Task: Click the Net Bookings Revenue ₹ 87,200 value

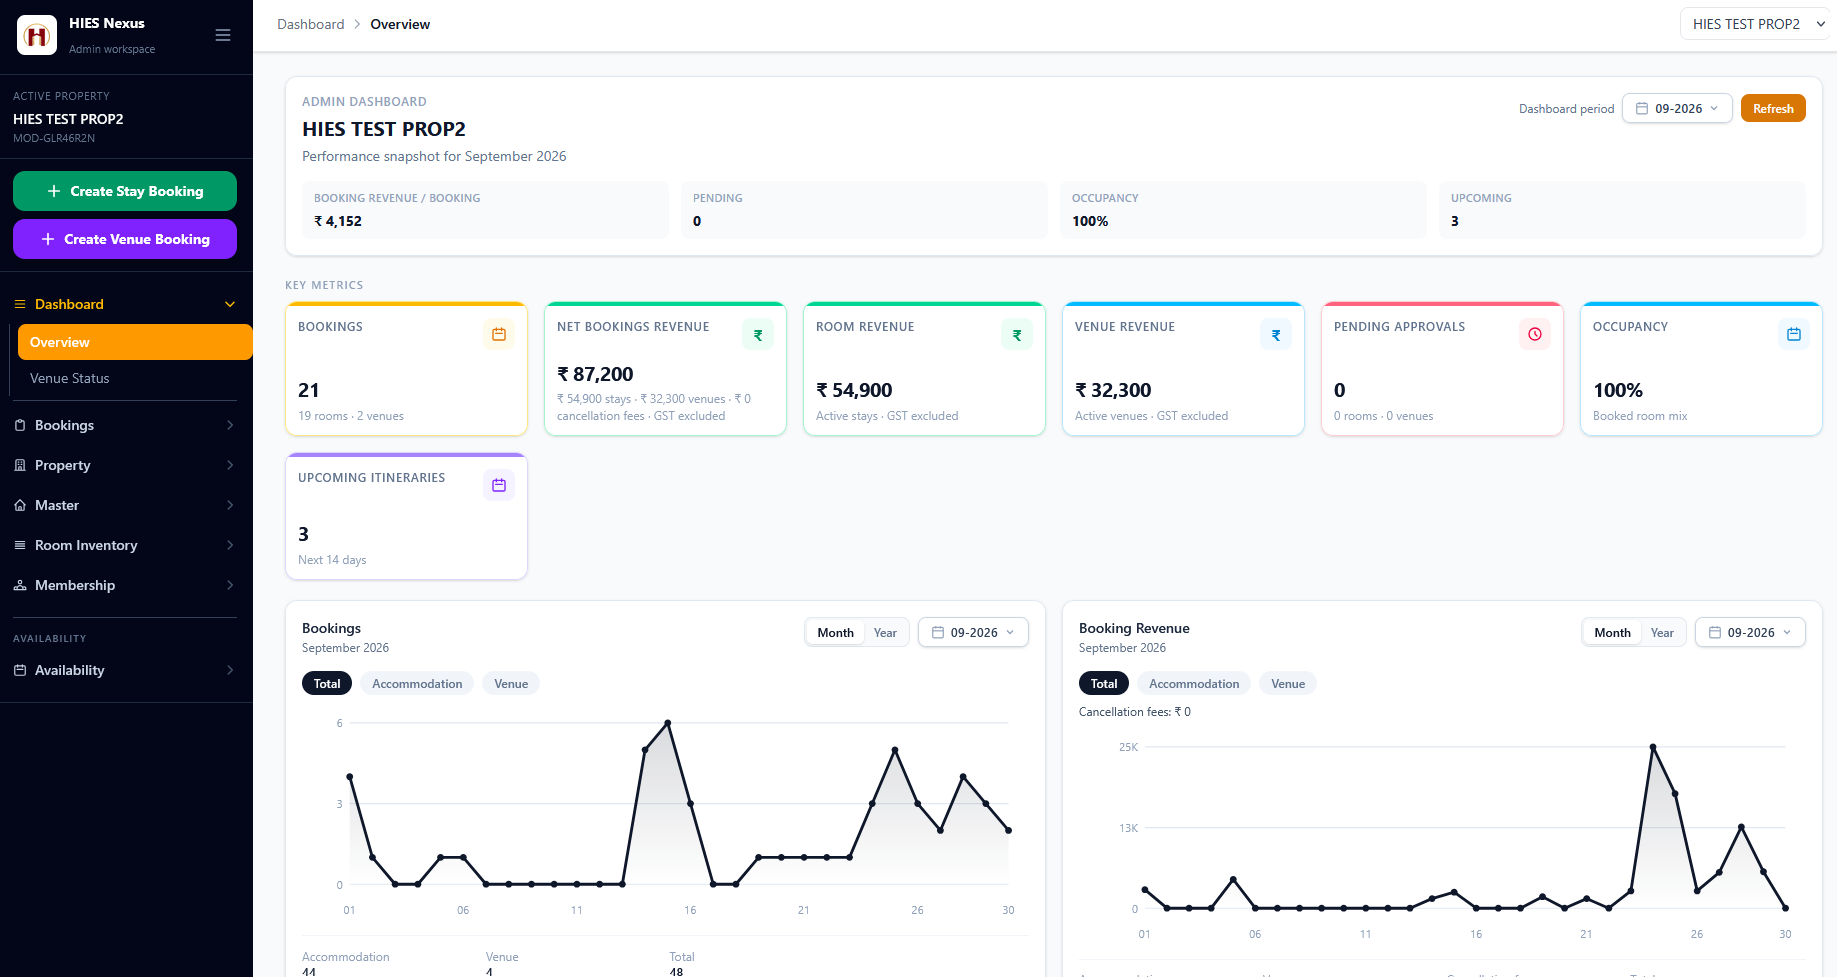Action: (x=595, y=374)
